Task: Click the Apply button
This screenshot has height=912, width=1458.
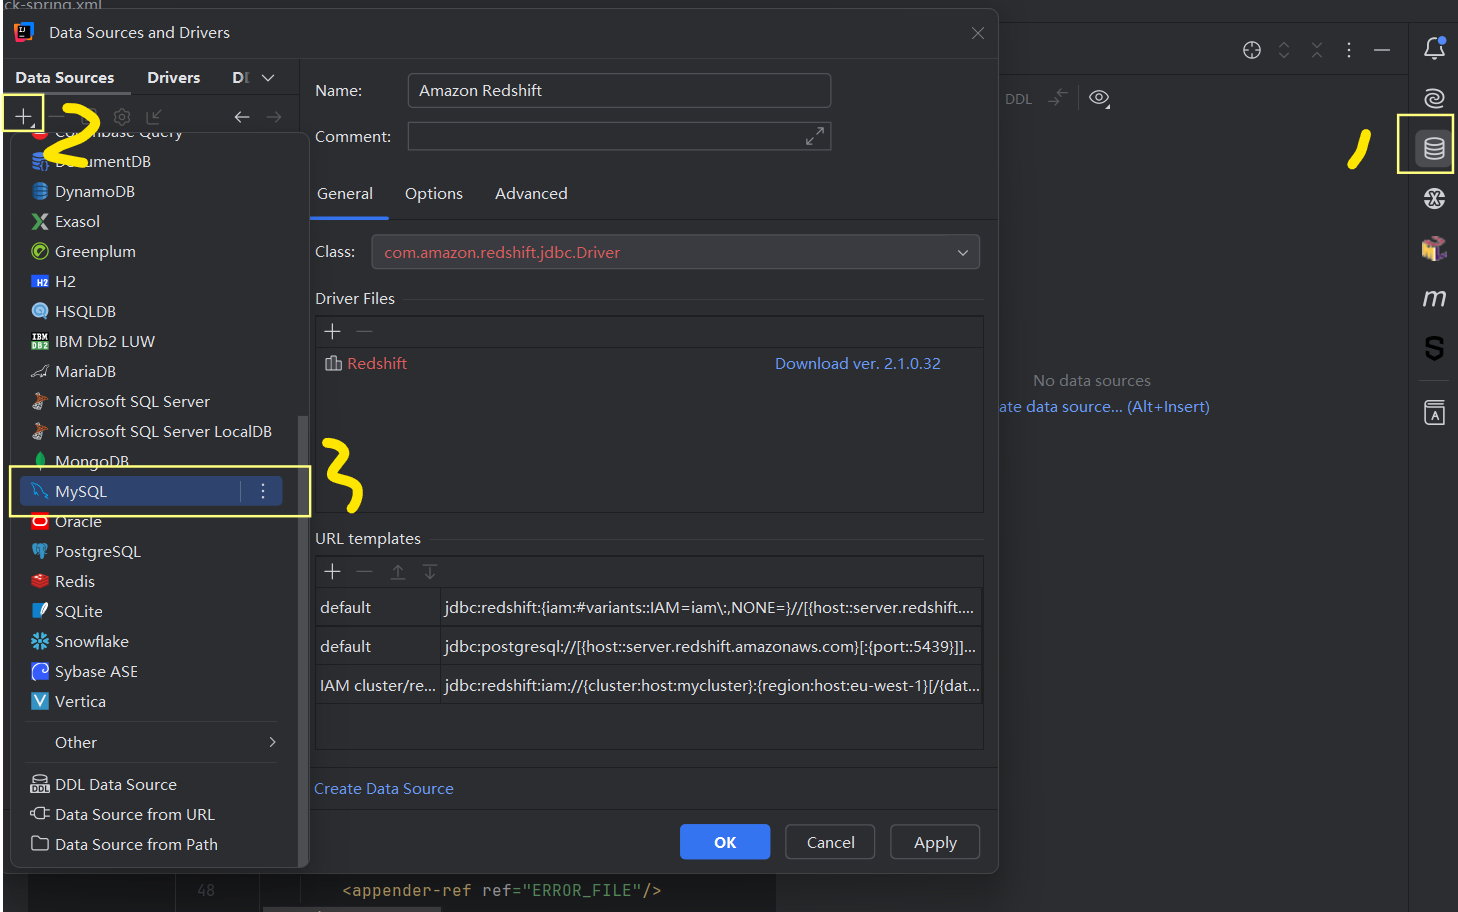Action: (x=935, y=842)
